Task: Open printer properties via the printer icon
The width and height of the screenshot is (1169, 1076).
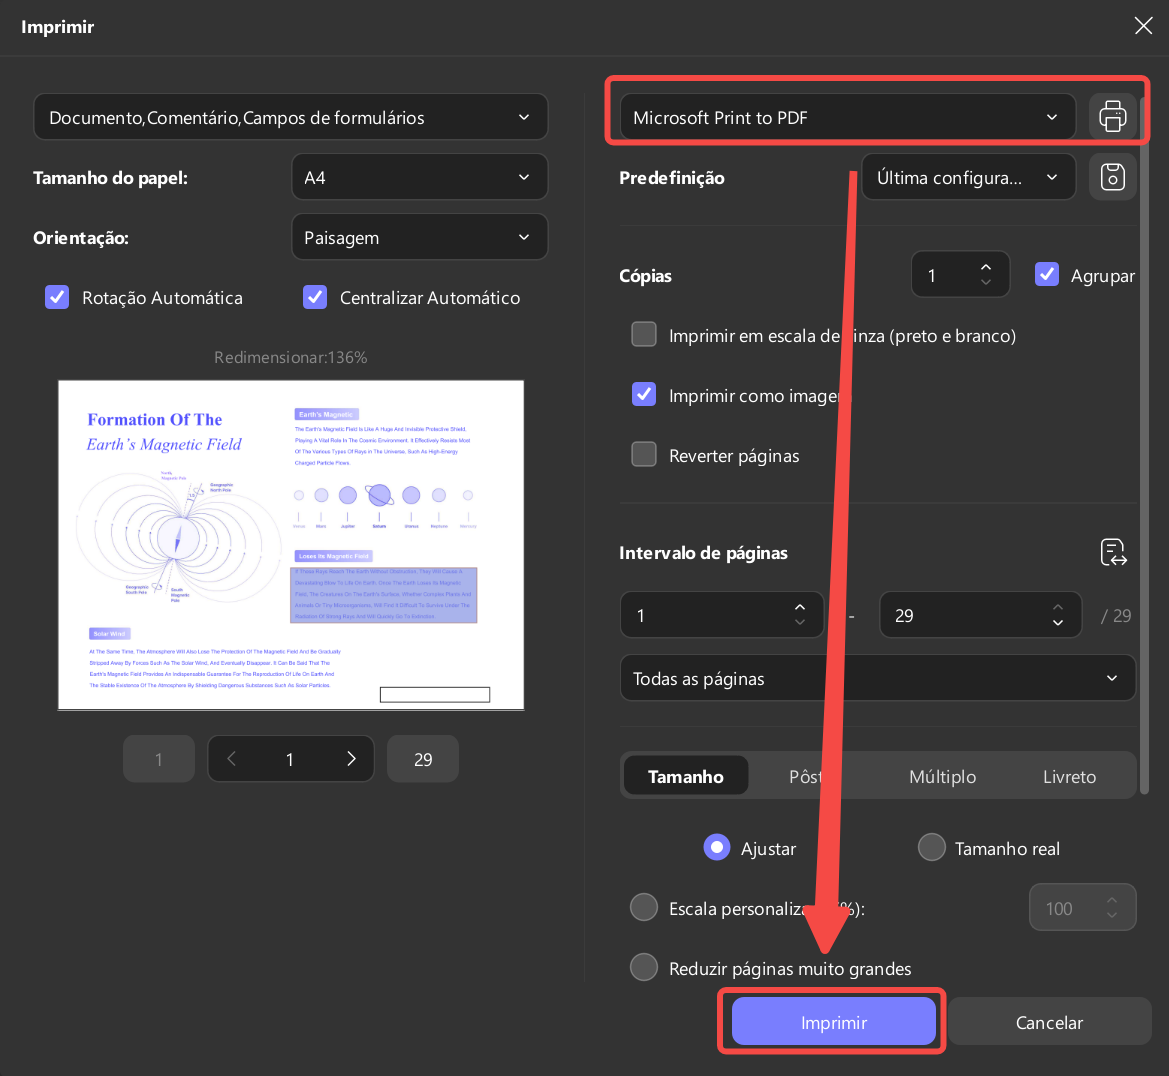Action: (x=1112, y=116)
